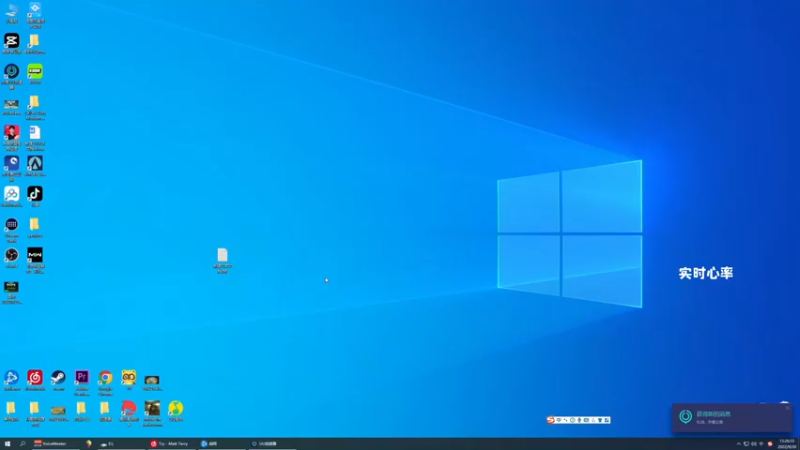Open the Baidu Netdisk desktop shortcut

12,194
